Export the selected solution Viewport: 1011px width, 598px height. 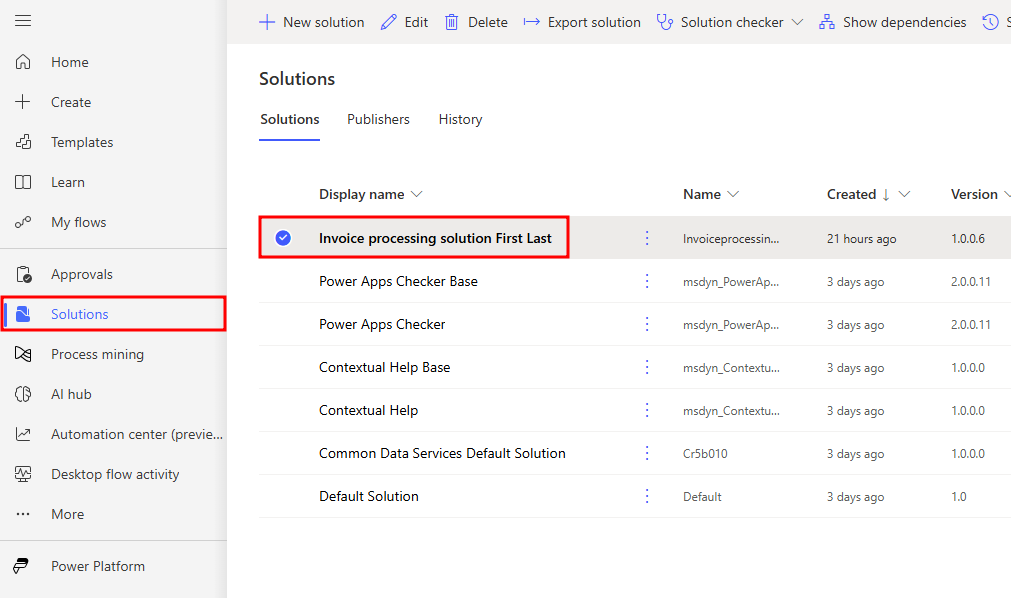[581, 21]
